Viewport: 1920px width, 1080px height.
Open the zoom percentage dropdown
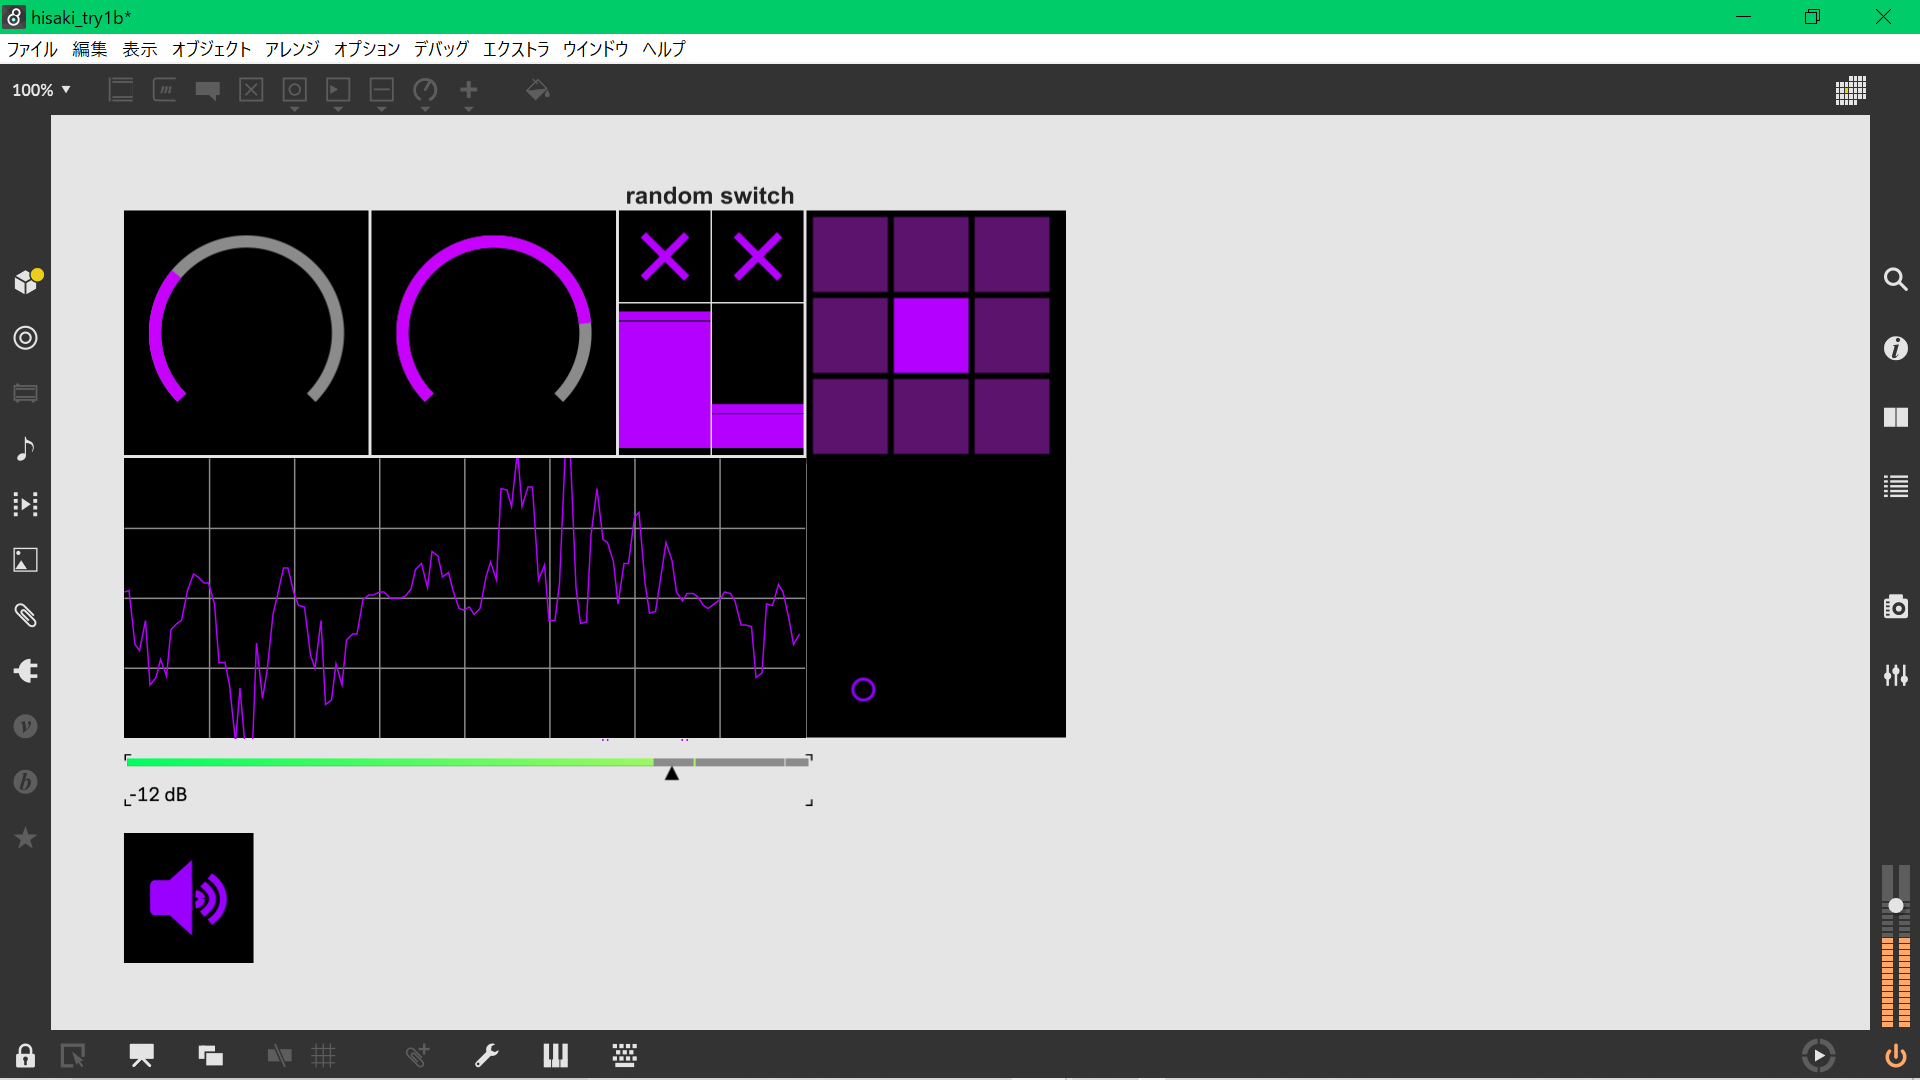pos(41,90)
